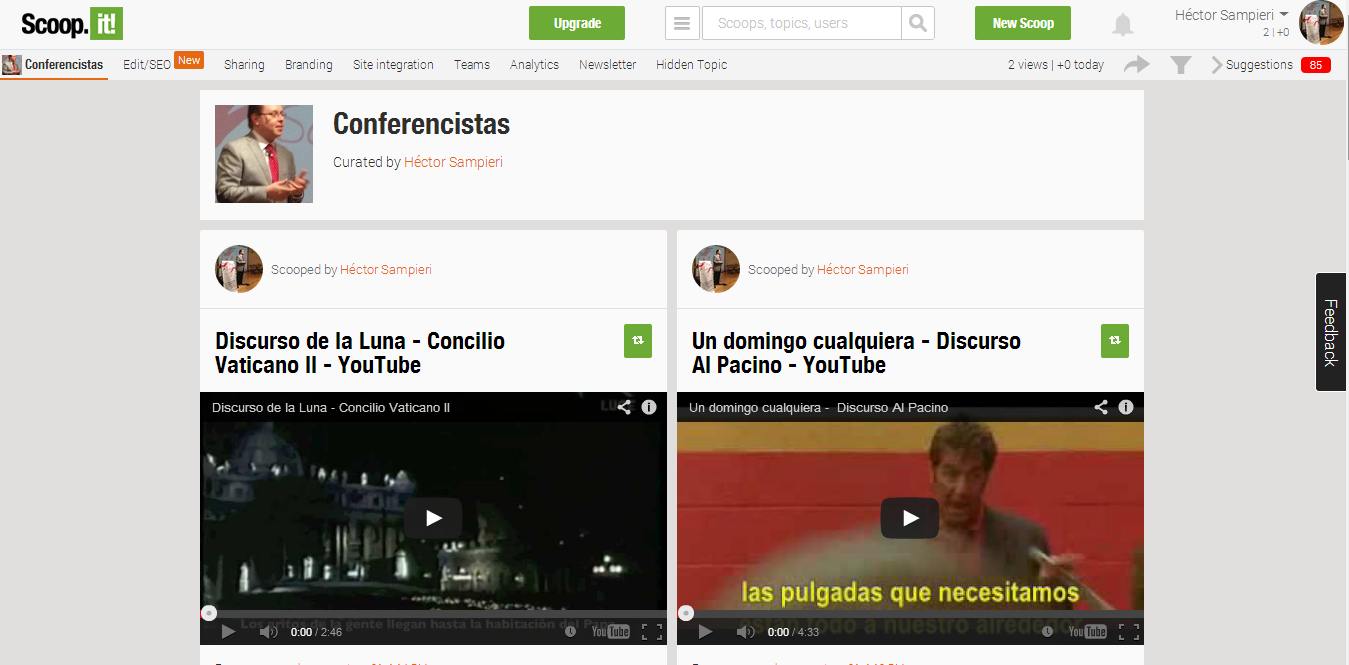Screen dimensions: 1349x665
Task: Show info icon on Discurso de la Luna video
Action: (648, 407)
